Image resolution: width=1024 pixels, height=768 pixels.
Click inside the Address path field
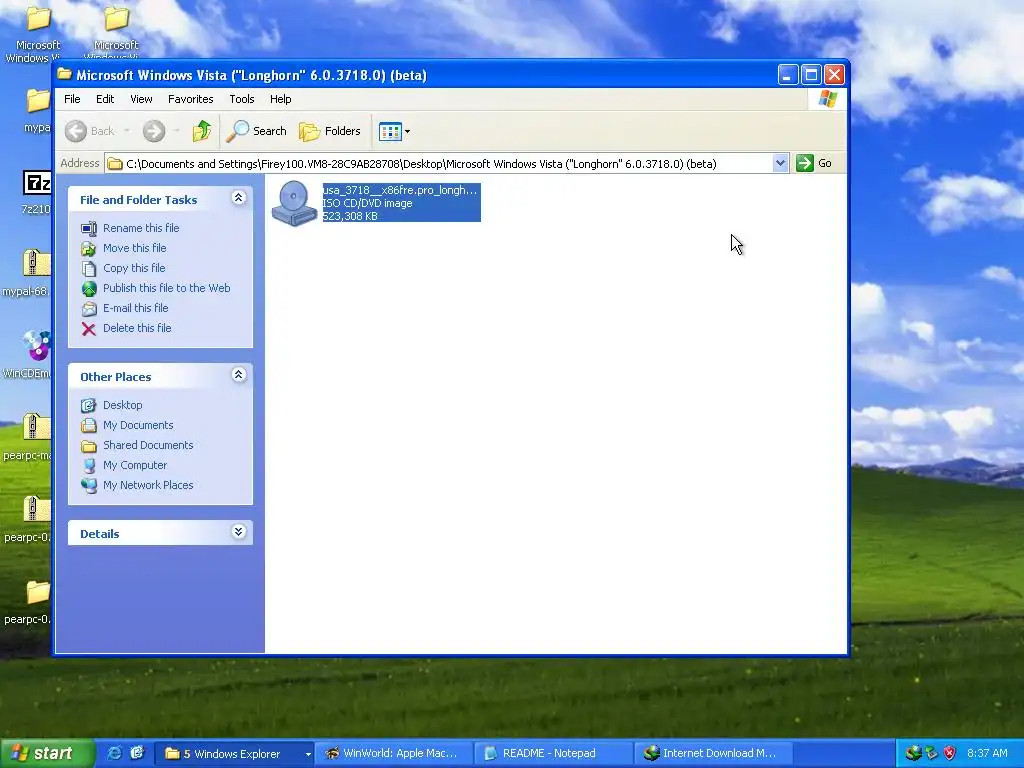[x=439, y=163]
